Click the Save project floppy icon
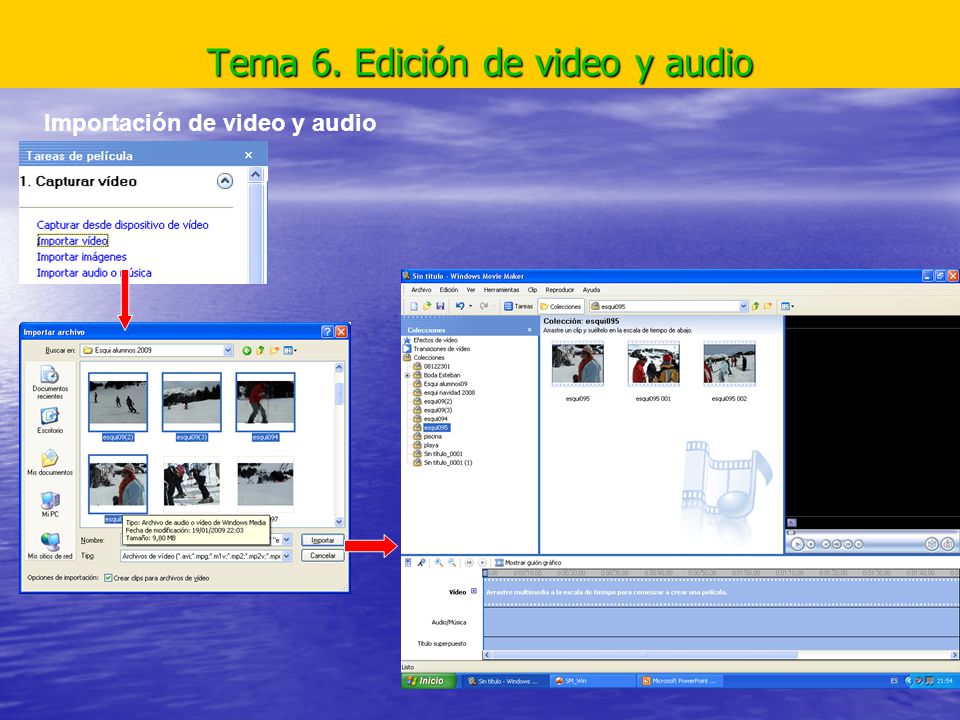The image size is (960, 720). click(x=440, y=306)
